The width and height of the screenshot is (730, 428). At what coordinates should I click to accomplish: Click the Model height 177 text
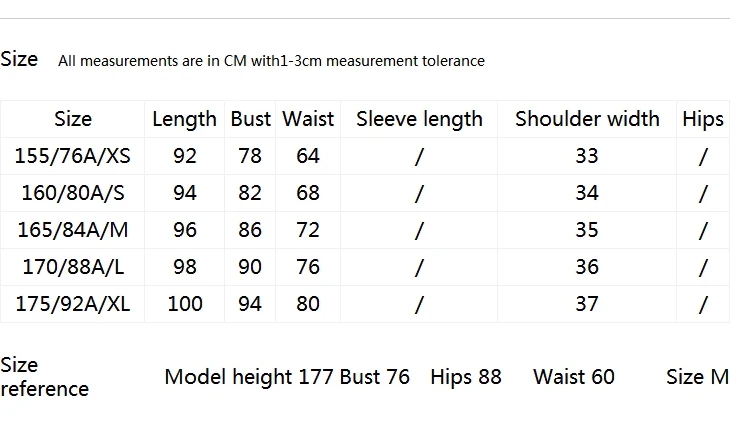pos(249,377)
